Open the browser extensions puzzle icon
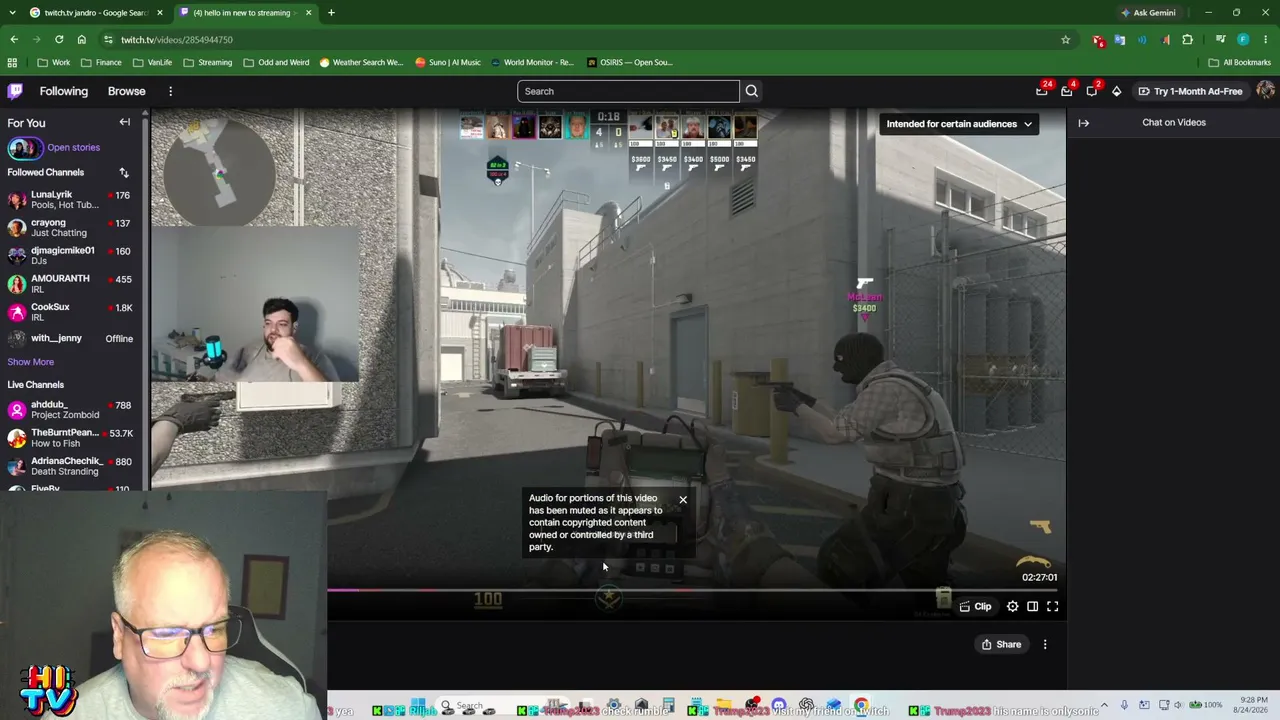The width and height of the screenshot is (1280, 720). (1187, 39)
